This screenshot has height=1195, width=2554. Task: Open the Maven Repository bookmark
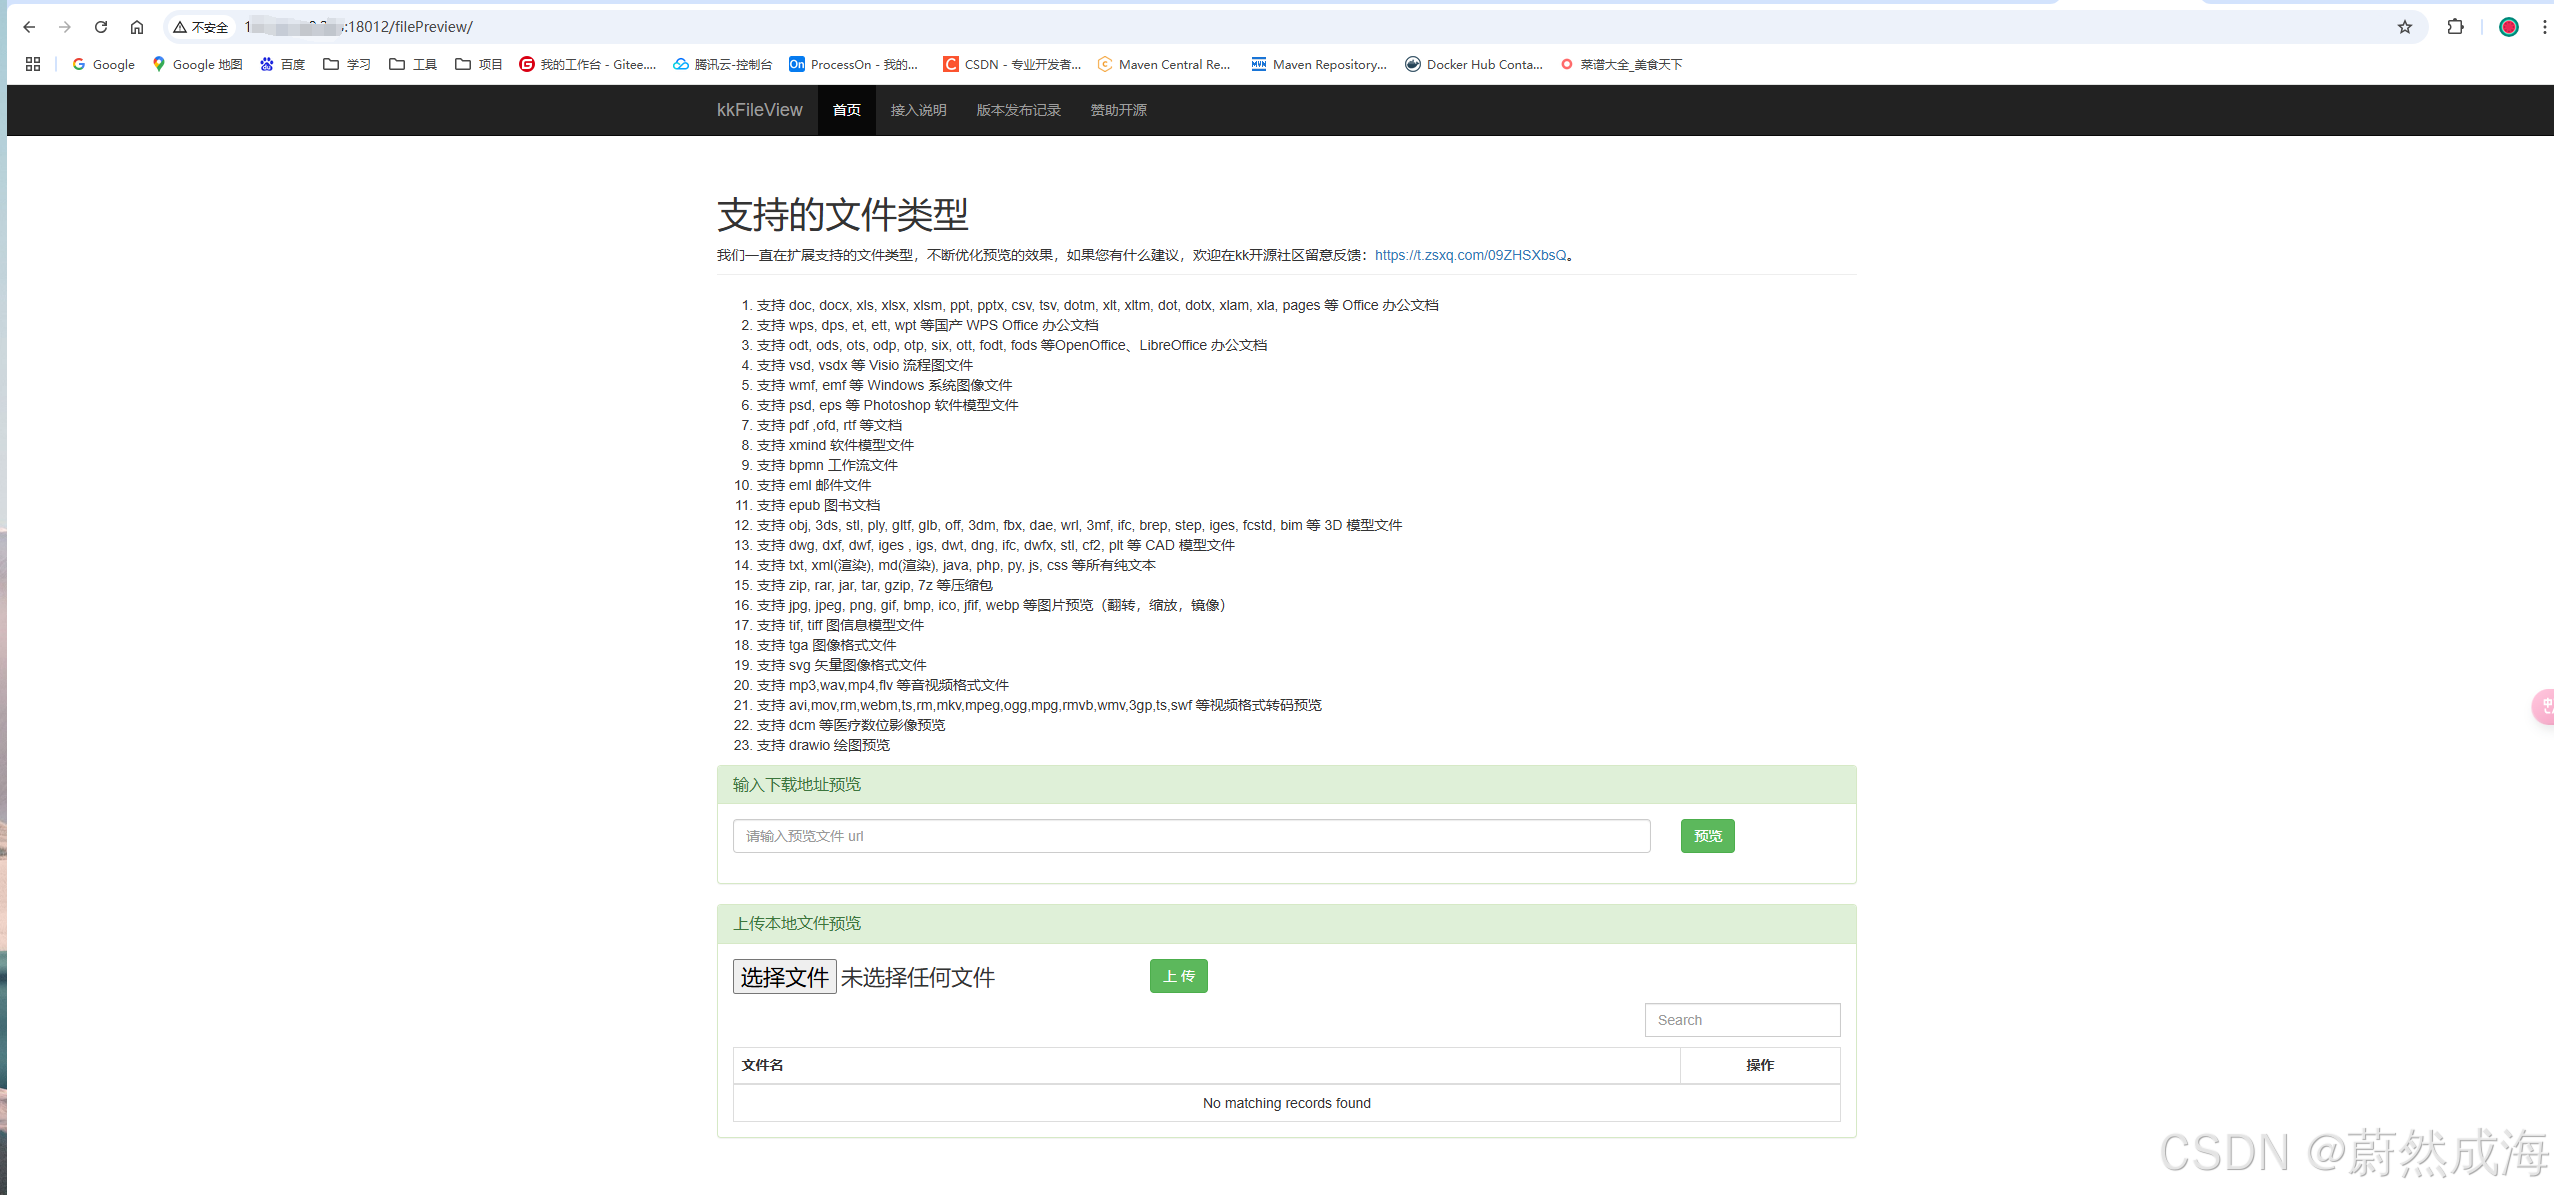[x=1318, y=64]
